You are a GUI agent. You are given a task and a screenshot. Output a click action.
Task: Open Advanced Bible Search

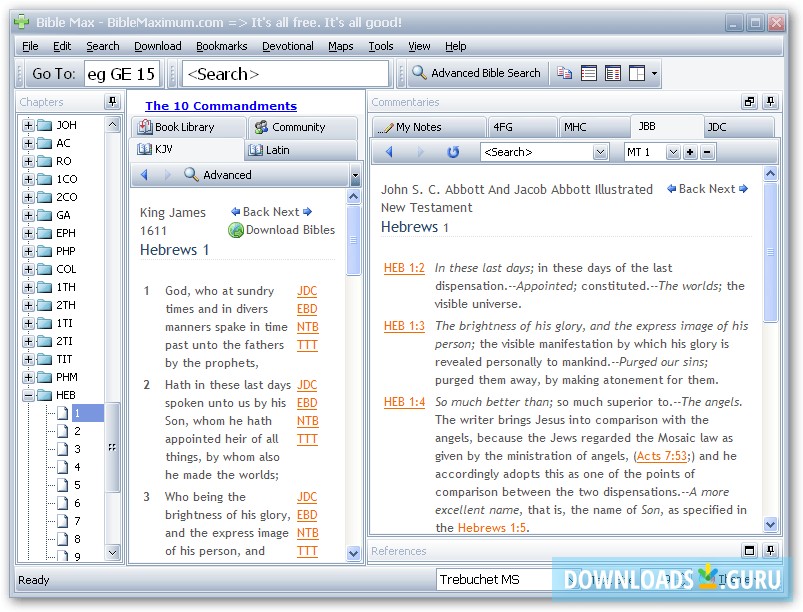[x=476, y=73]
